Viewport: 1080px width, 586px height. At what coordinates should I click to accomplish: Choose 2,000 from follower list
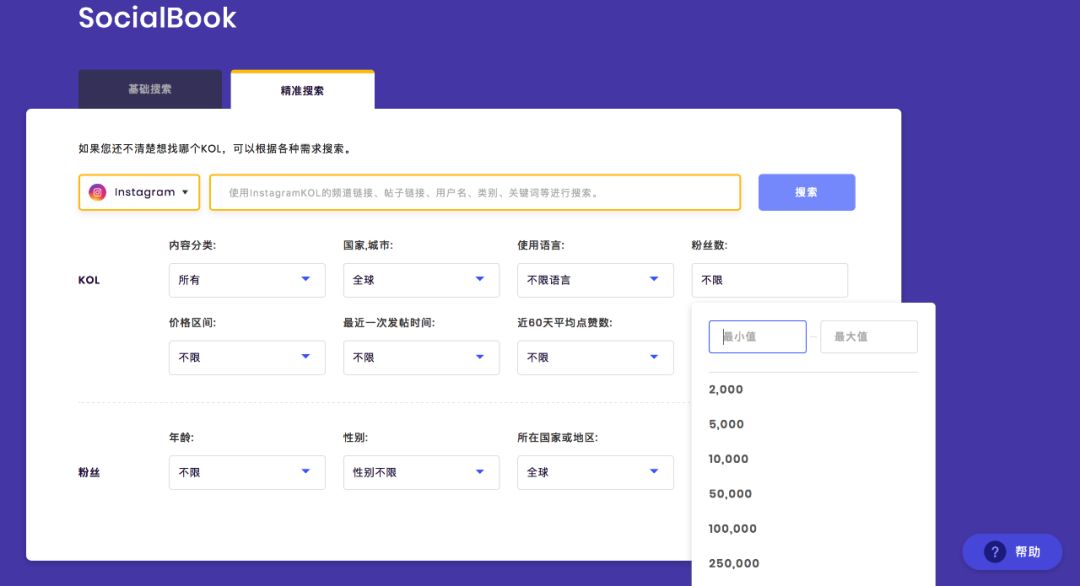point(726,389)
